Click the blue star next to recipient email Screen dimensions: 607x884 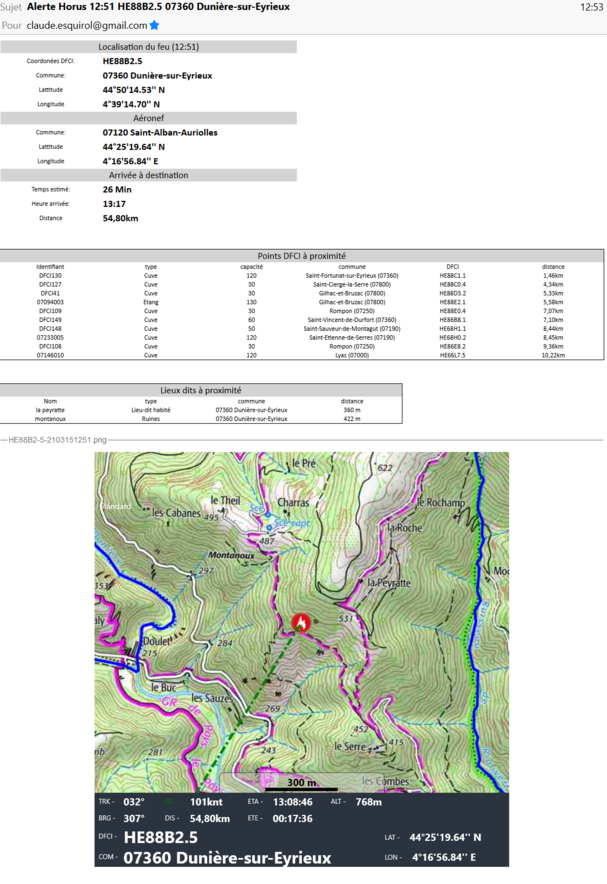point(155,25)
